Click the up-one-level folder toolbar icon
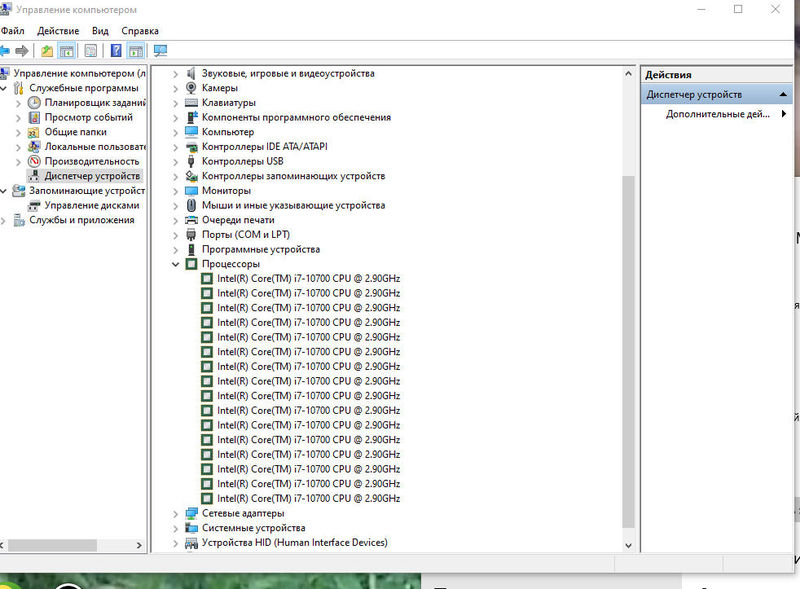Viewport: 800px width, 589px height. click(47, 50)
